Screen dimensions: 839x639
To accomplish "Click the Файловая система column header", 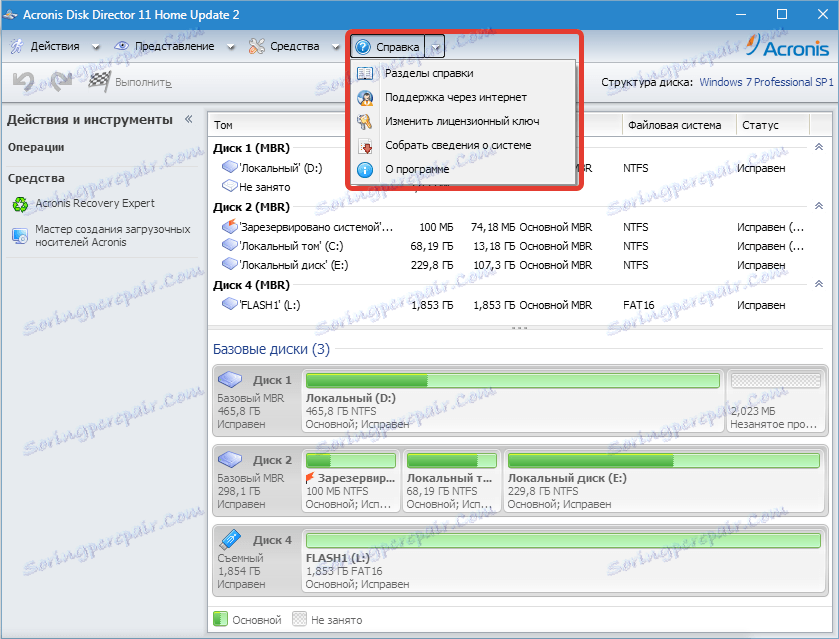I will 674,125.
